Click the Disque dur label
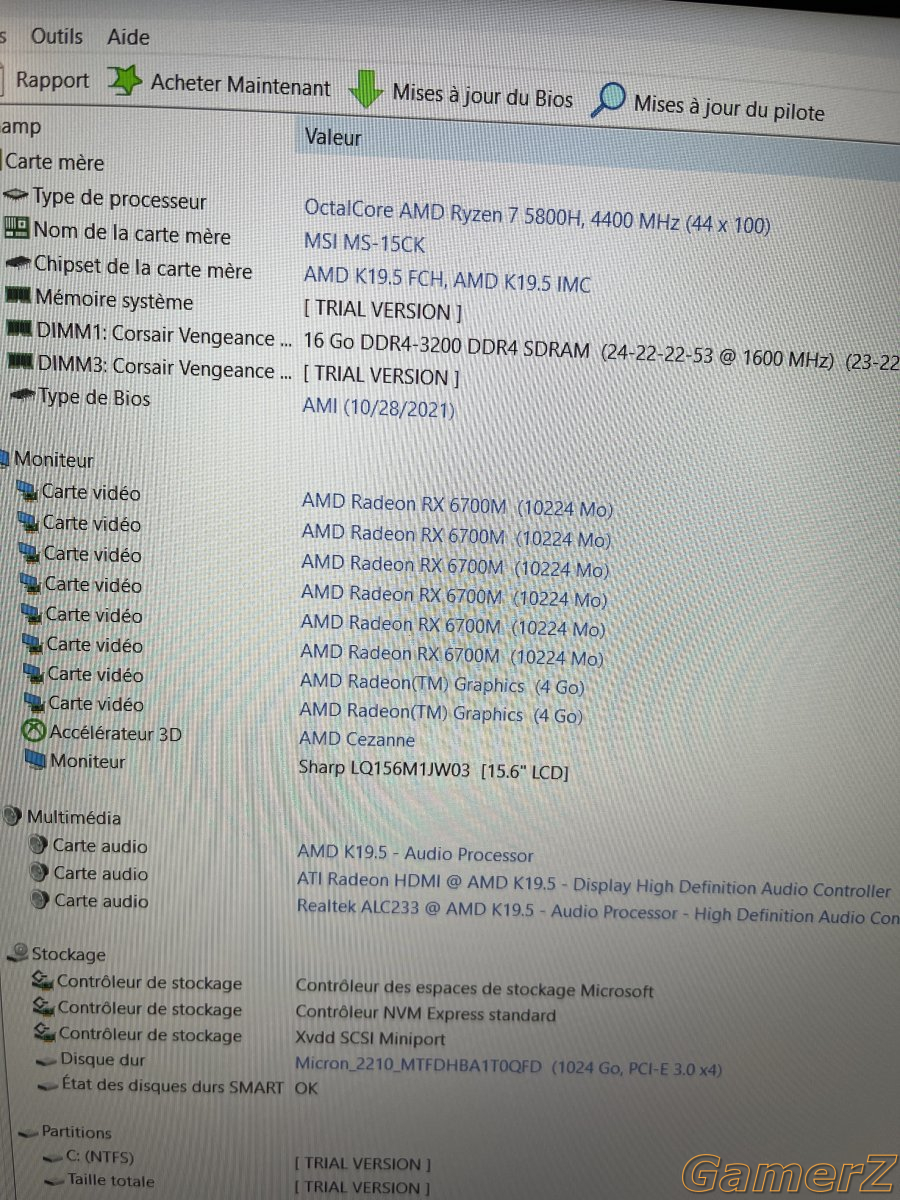Image resolution: width=900 pixels, height=1200 pixels. 102,1059
